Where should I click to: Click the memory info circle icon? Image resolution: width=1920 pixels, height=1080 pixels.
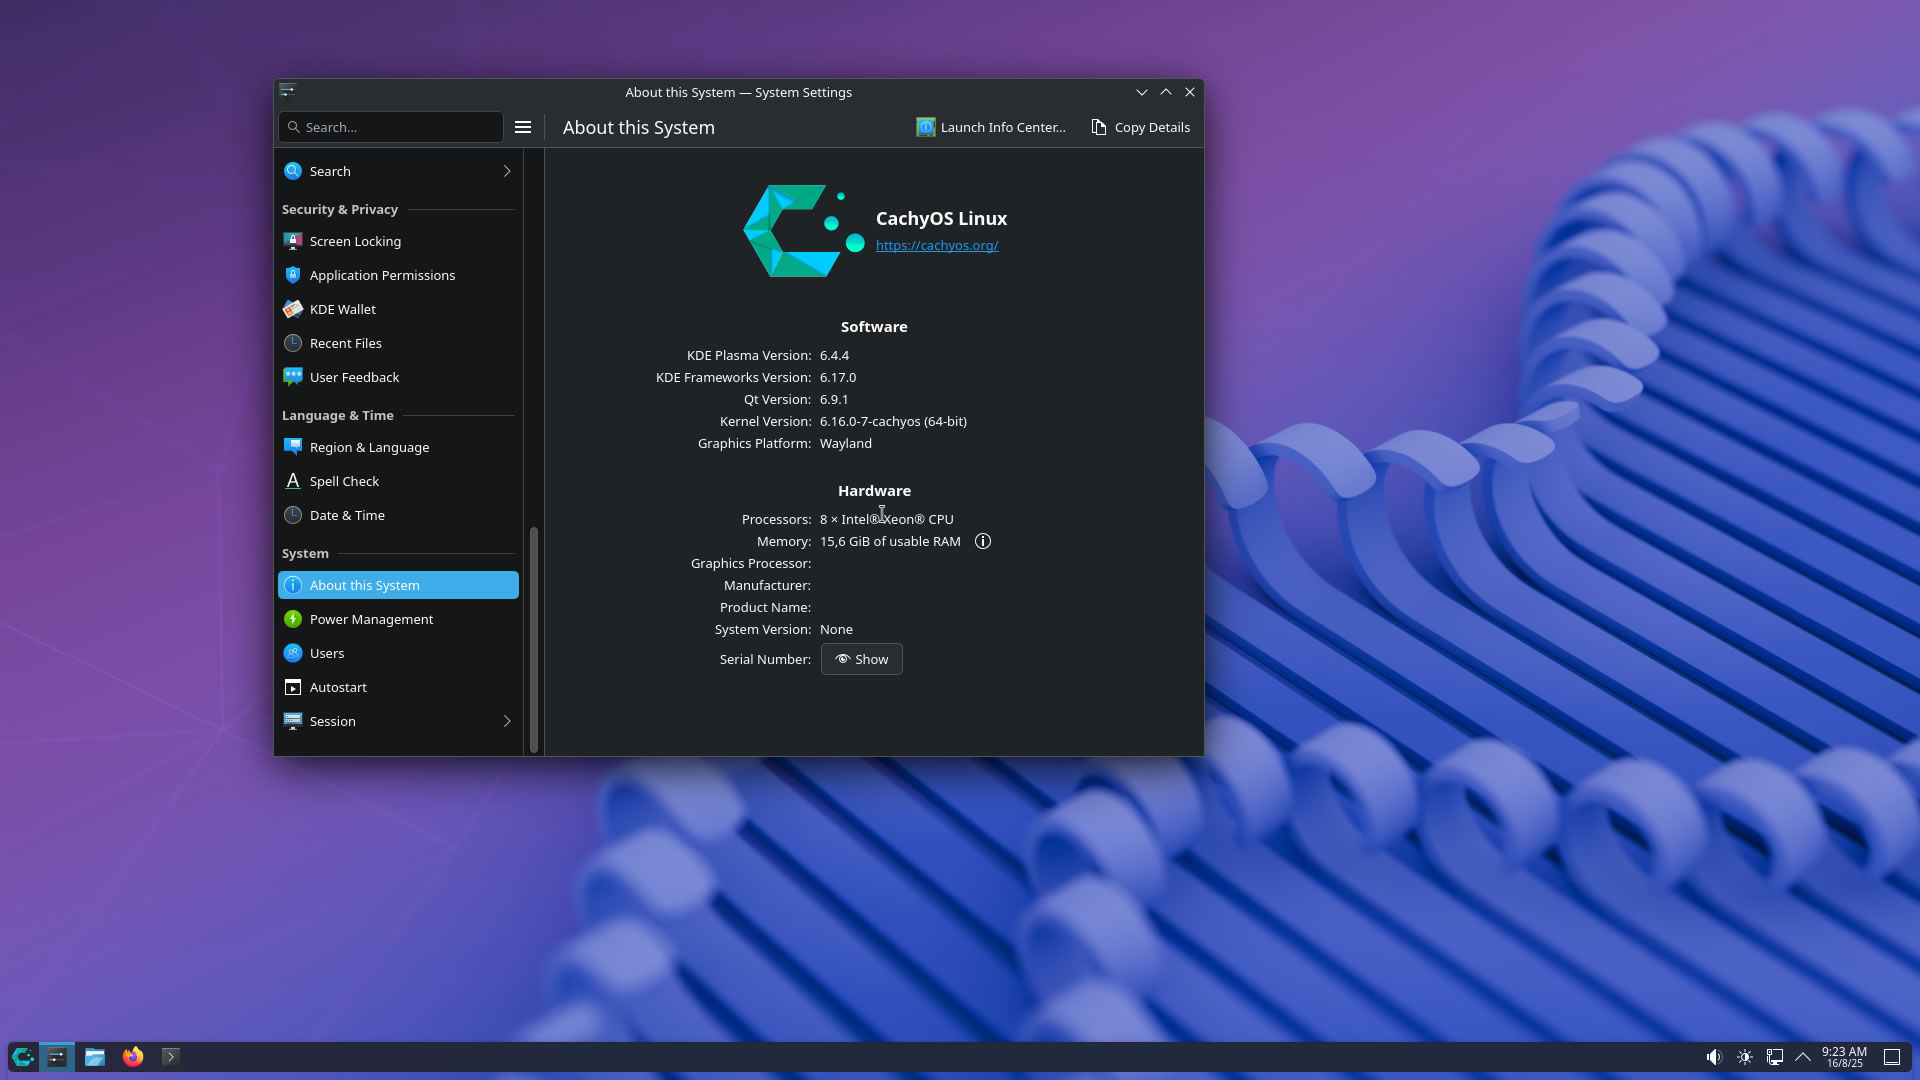(x=983, y=541)
